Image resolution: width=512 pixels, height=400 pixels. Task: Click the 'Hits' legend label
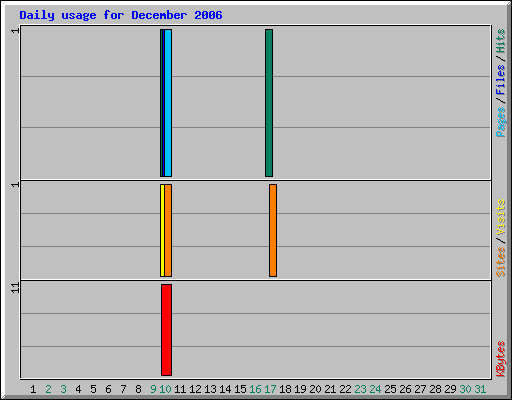(x=500, y=41)
